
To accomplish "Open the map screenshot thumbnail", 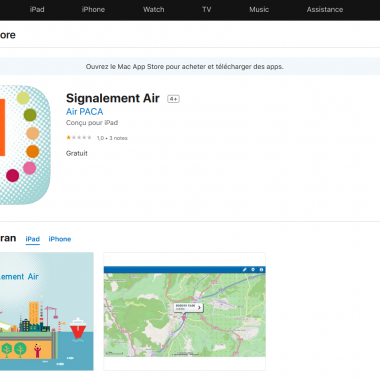I will point(185,311).
